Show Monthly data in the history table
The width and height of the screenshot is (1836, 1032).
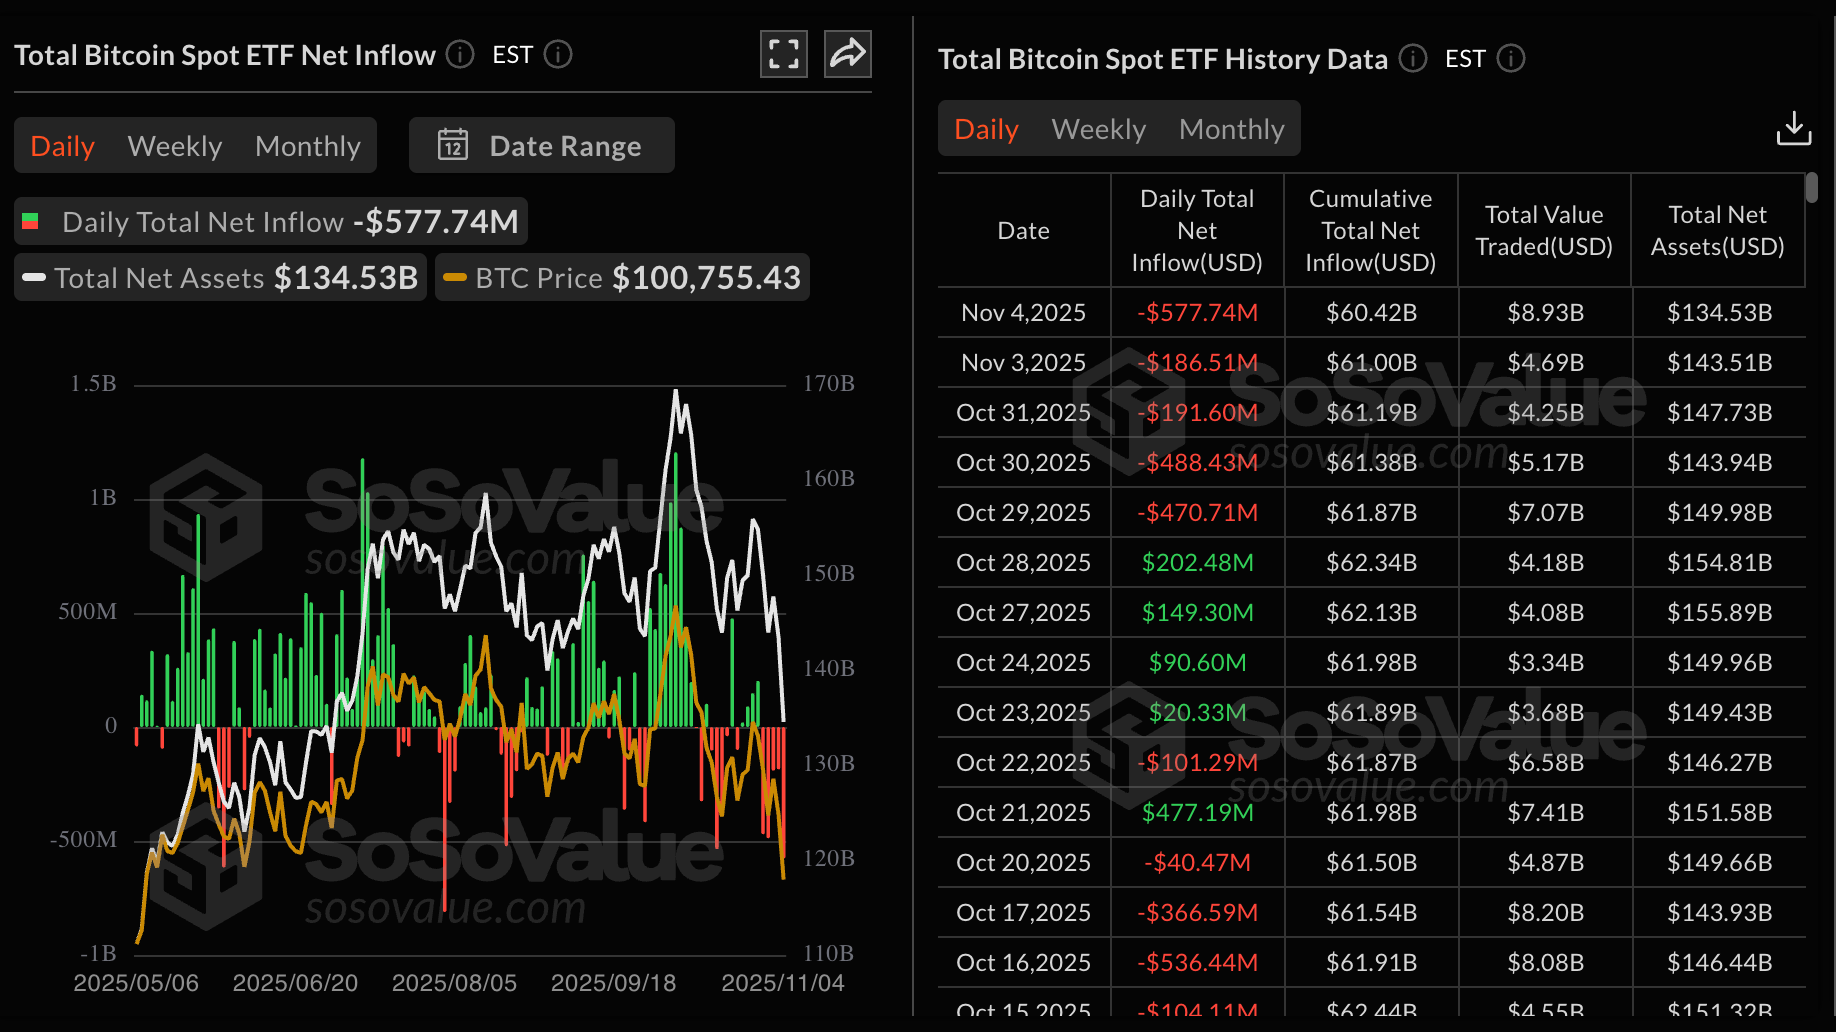coord(1231,128)
